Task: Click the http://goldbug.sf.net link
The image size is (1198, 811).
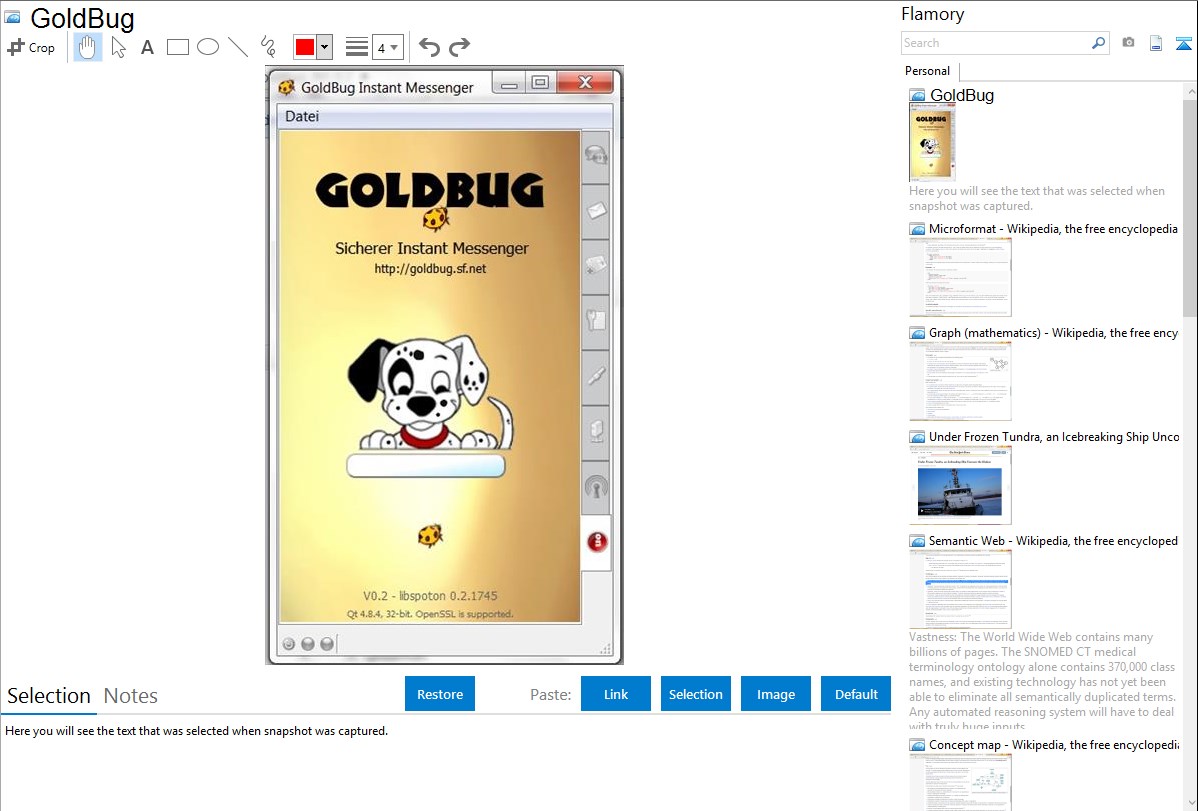Action: tap(430, 268)
